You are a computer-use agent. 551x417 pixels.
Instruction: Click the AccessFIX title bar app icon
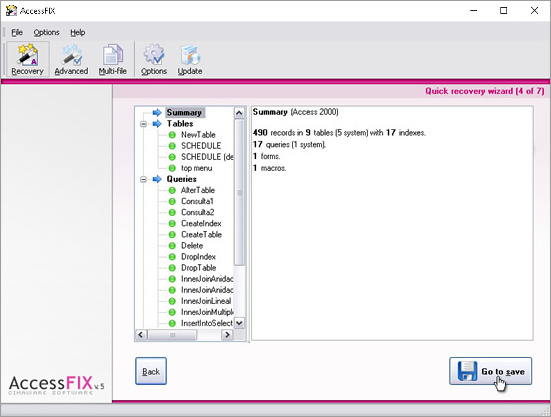[x=11, y=11]
